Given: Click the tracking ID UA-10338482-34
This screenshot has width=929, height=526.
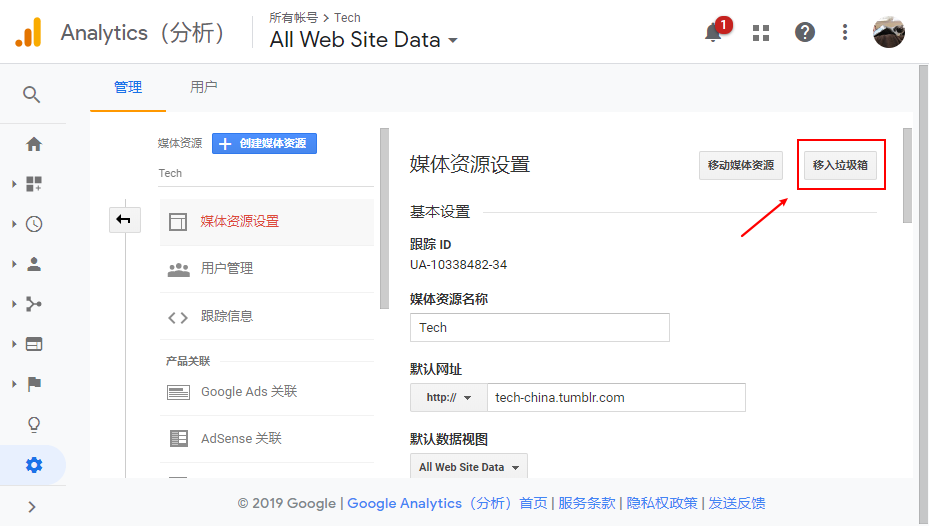Looking at the screenshot, I should pyautogui.click(x=459, y=265).
